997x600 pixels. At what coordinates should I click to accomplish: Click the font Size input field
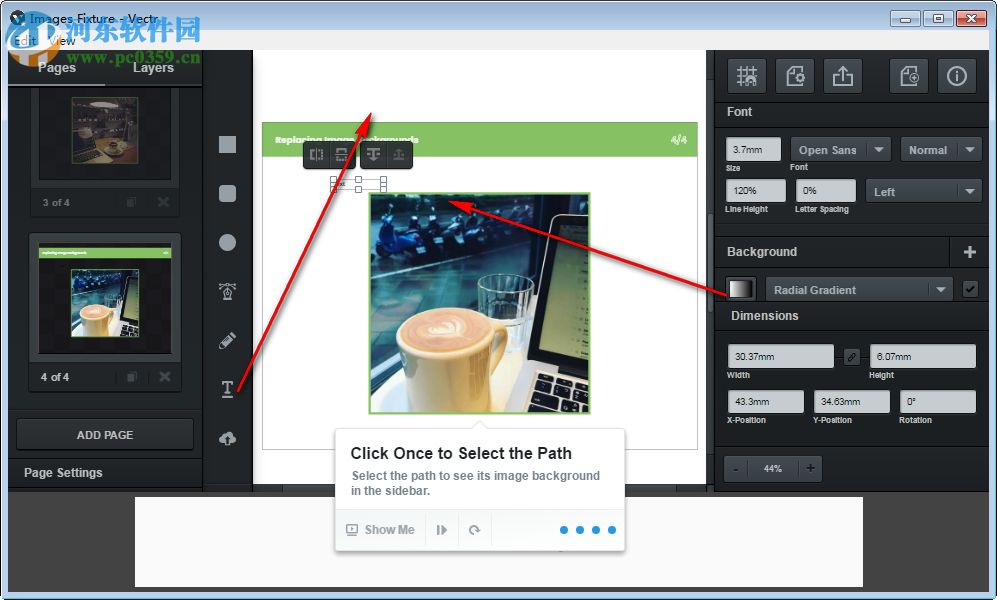click(x=753, y=150)
